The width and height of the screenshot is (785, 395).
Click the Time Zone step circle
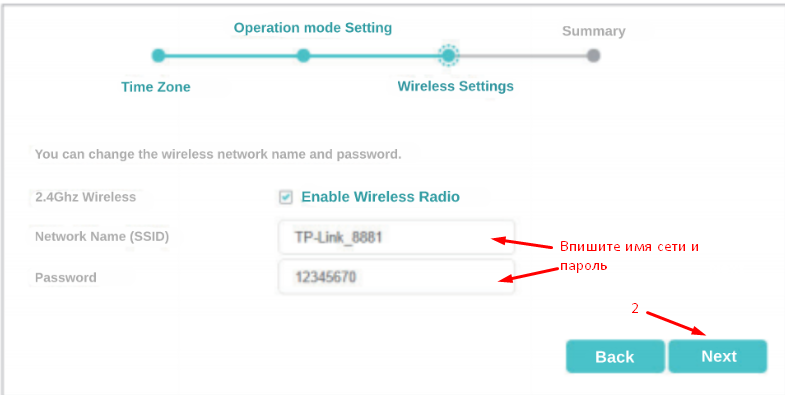click(158, 56)
